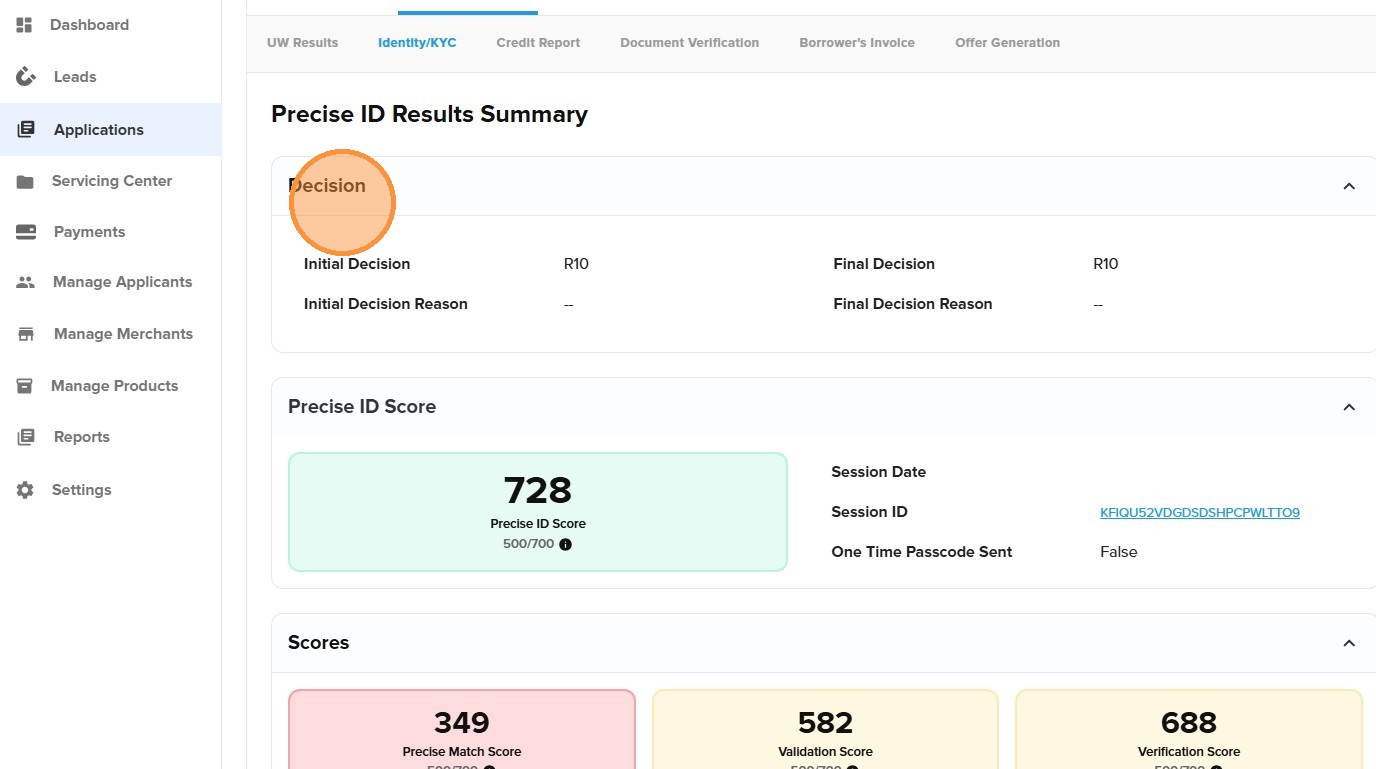
Task: Click the Manage Merchants storefront icon
Action: pos(26,334)
